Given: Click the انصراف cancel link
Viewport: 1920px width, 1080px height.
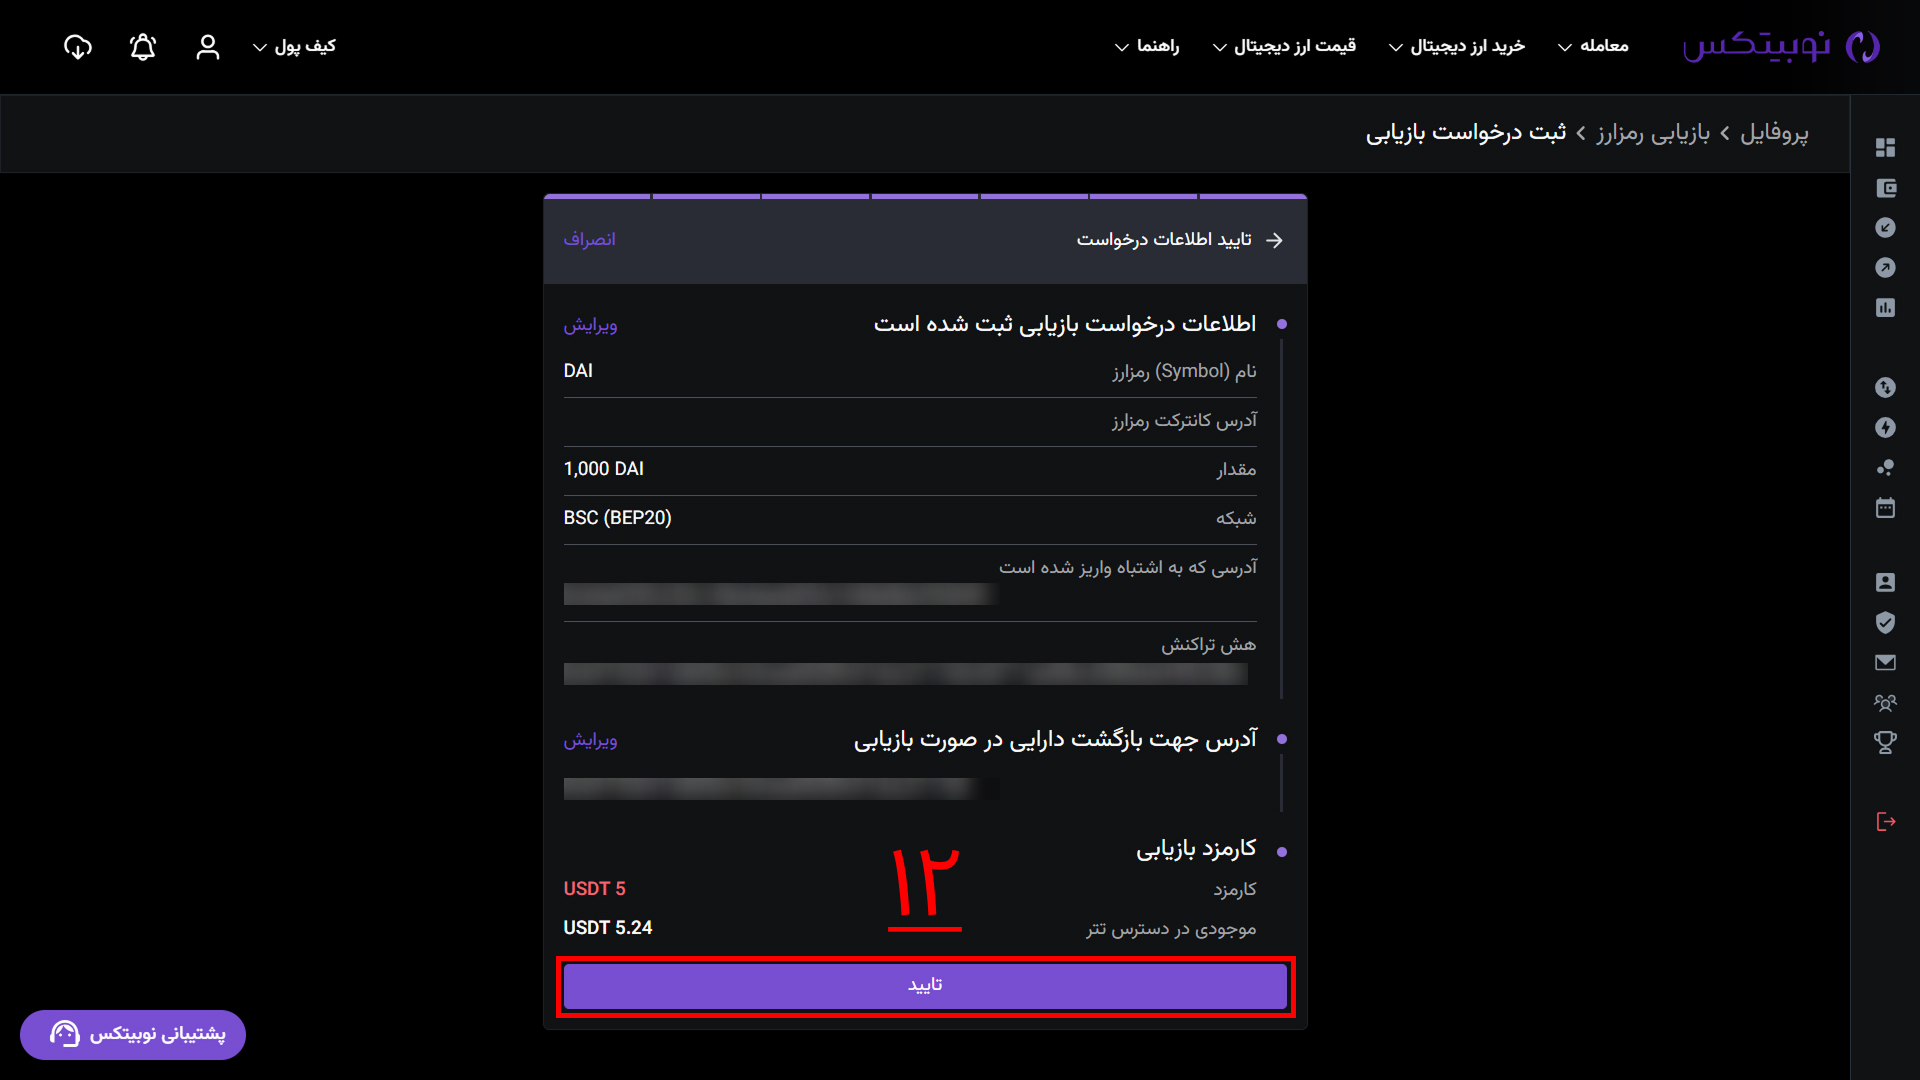Looking at the screenshot, I should point(589,240).
